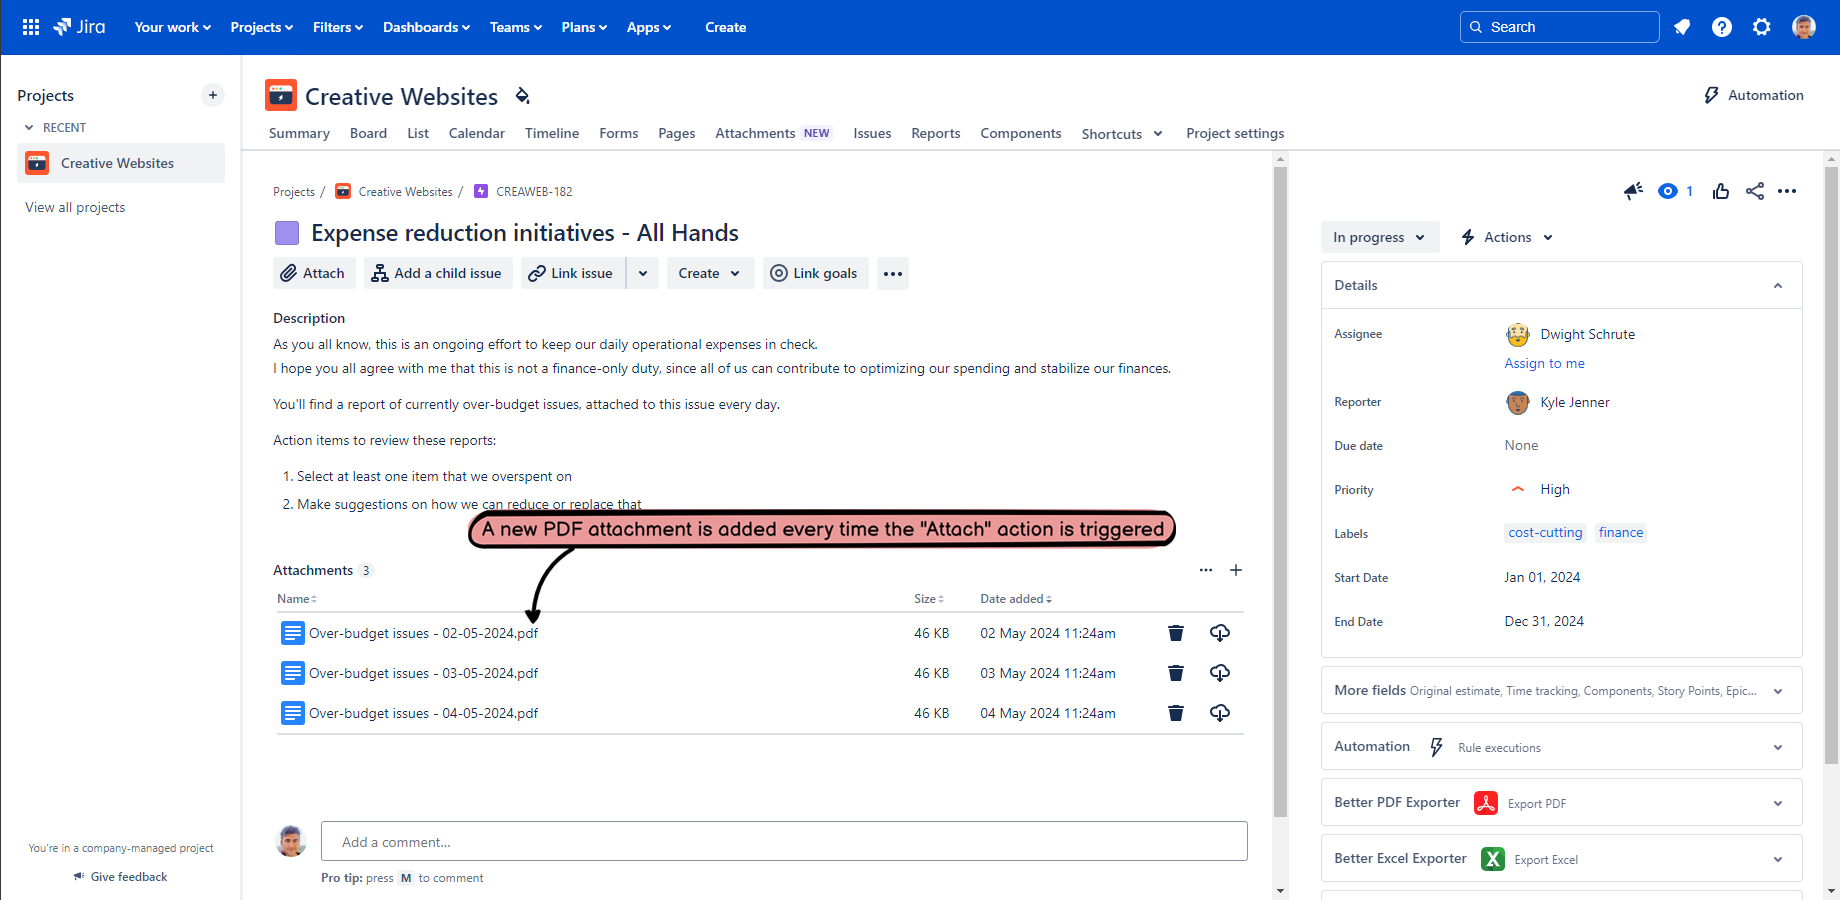This screenshot has width=1840, height=900.
Task: Click the Add a comment field
Action: (783, 841)
